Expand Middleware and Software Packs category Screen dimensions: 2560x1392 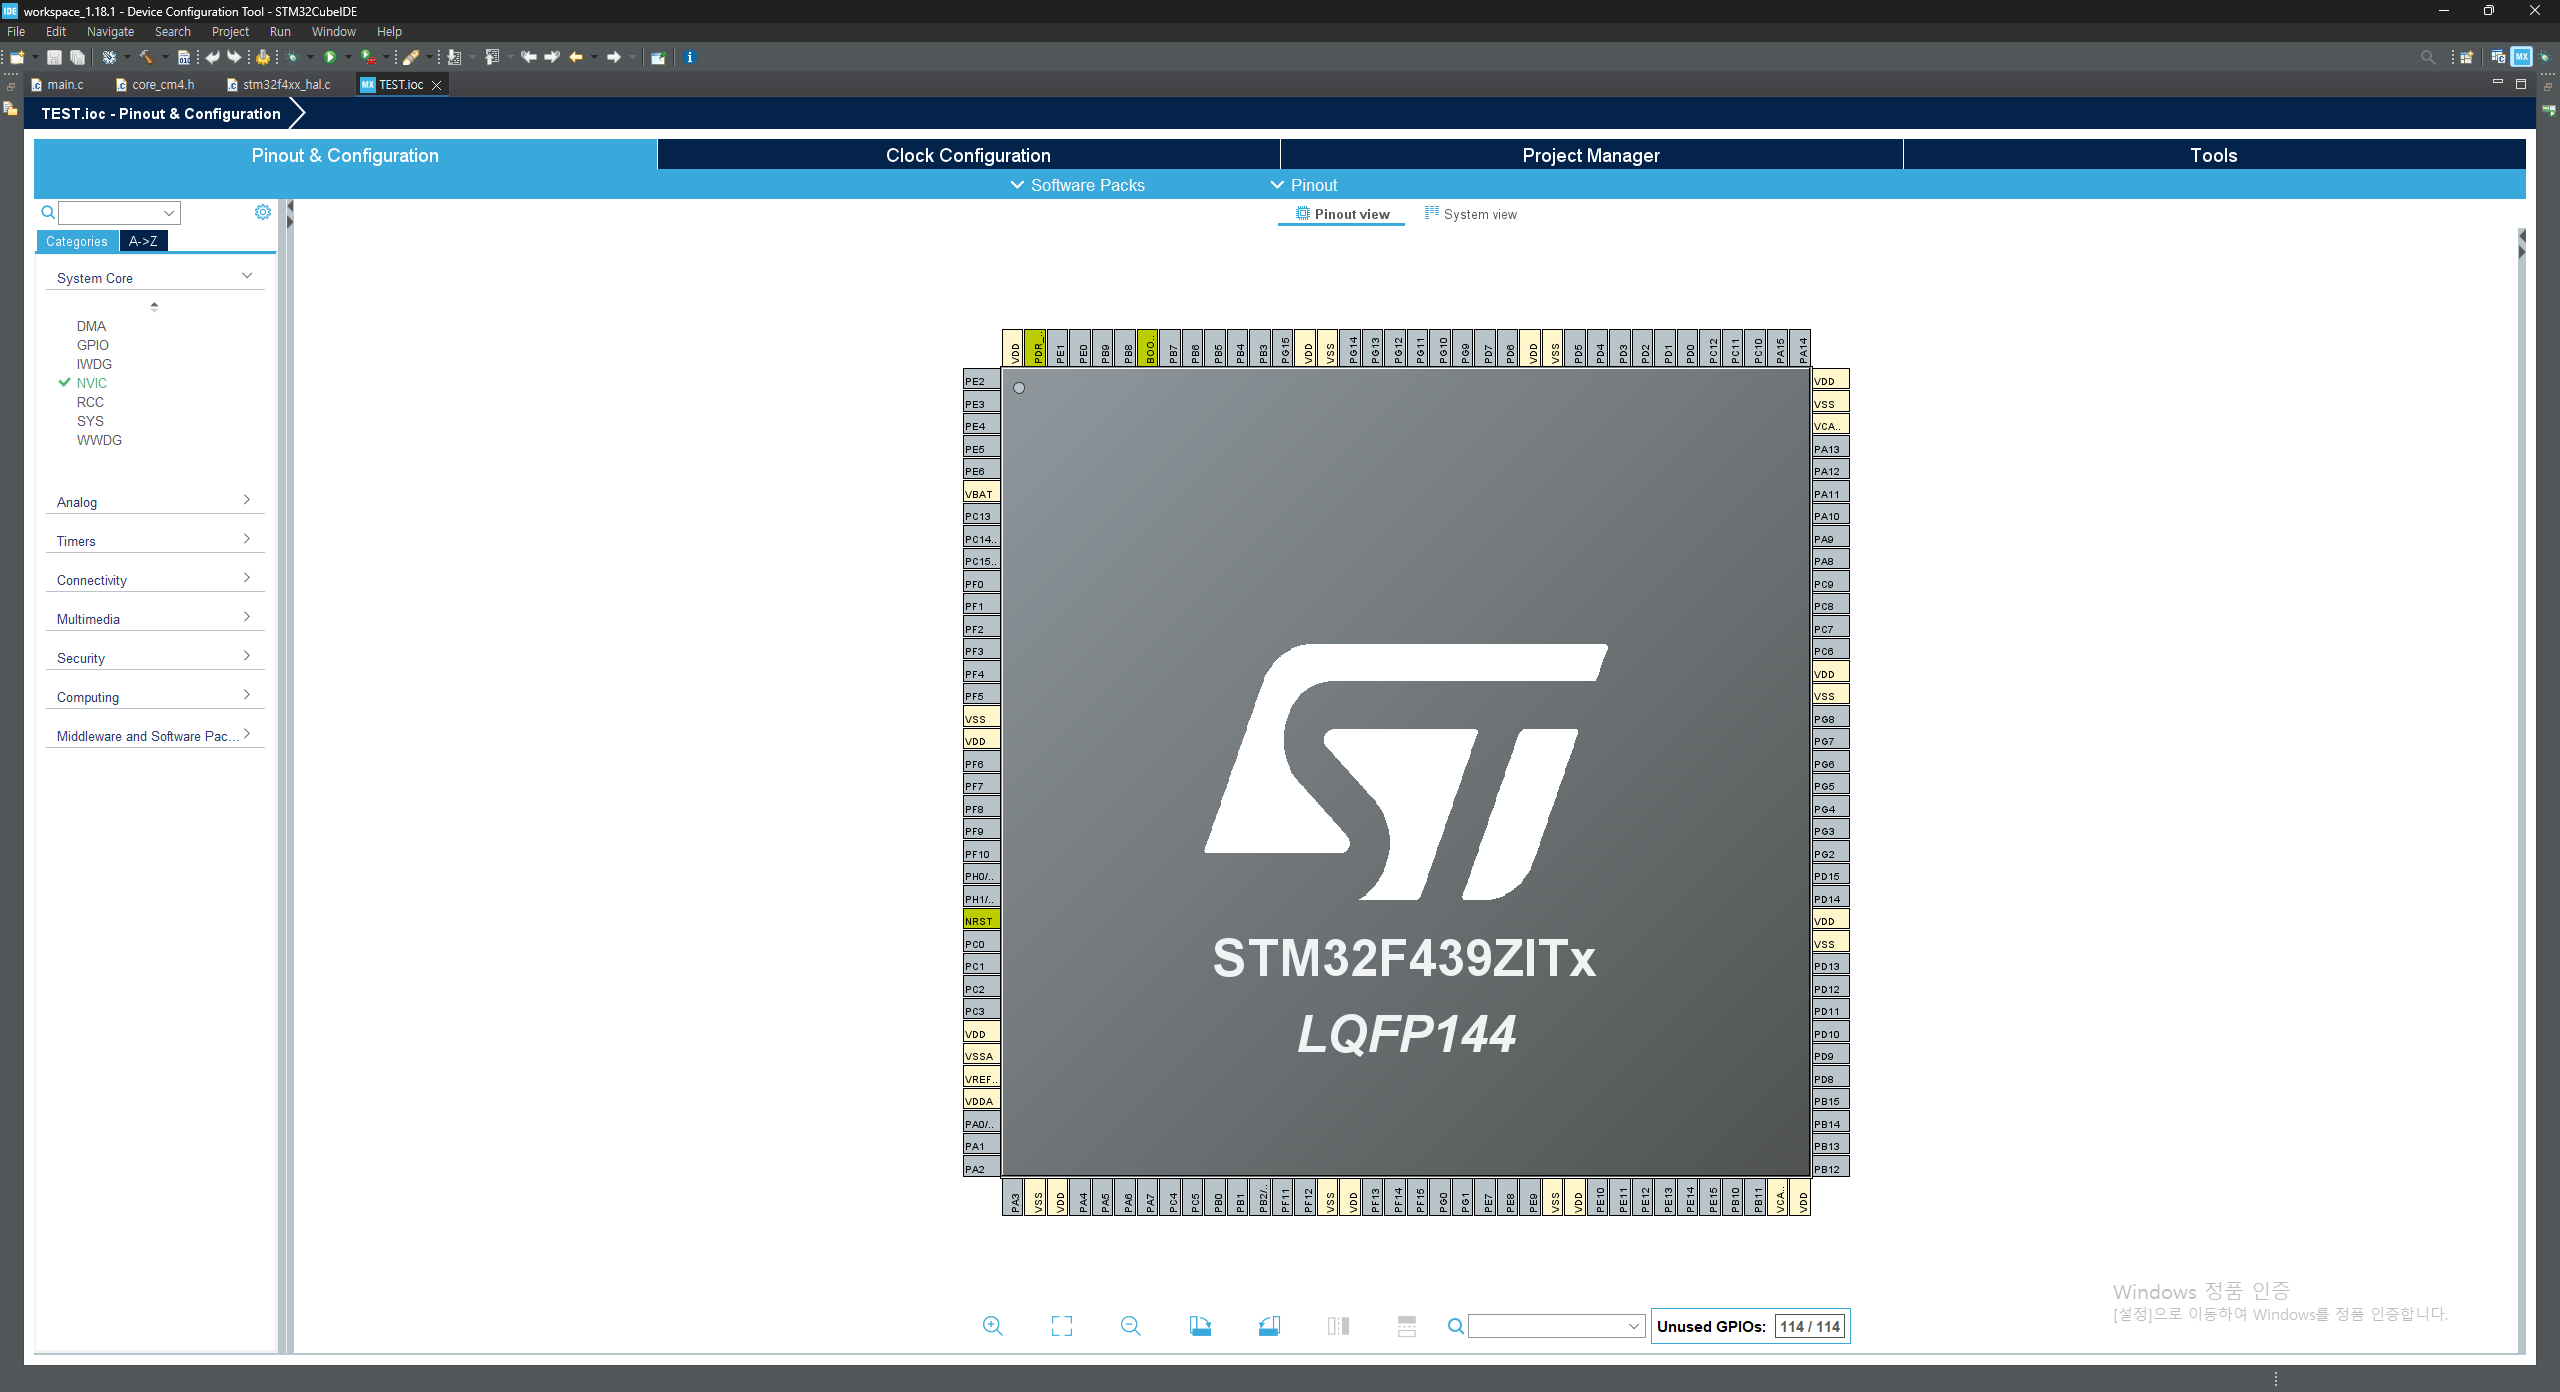[x=247, y=734]
